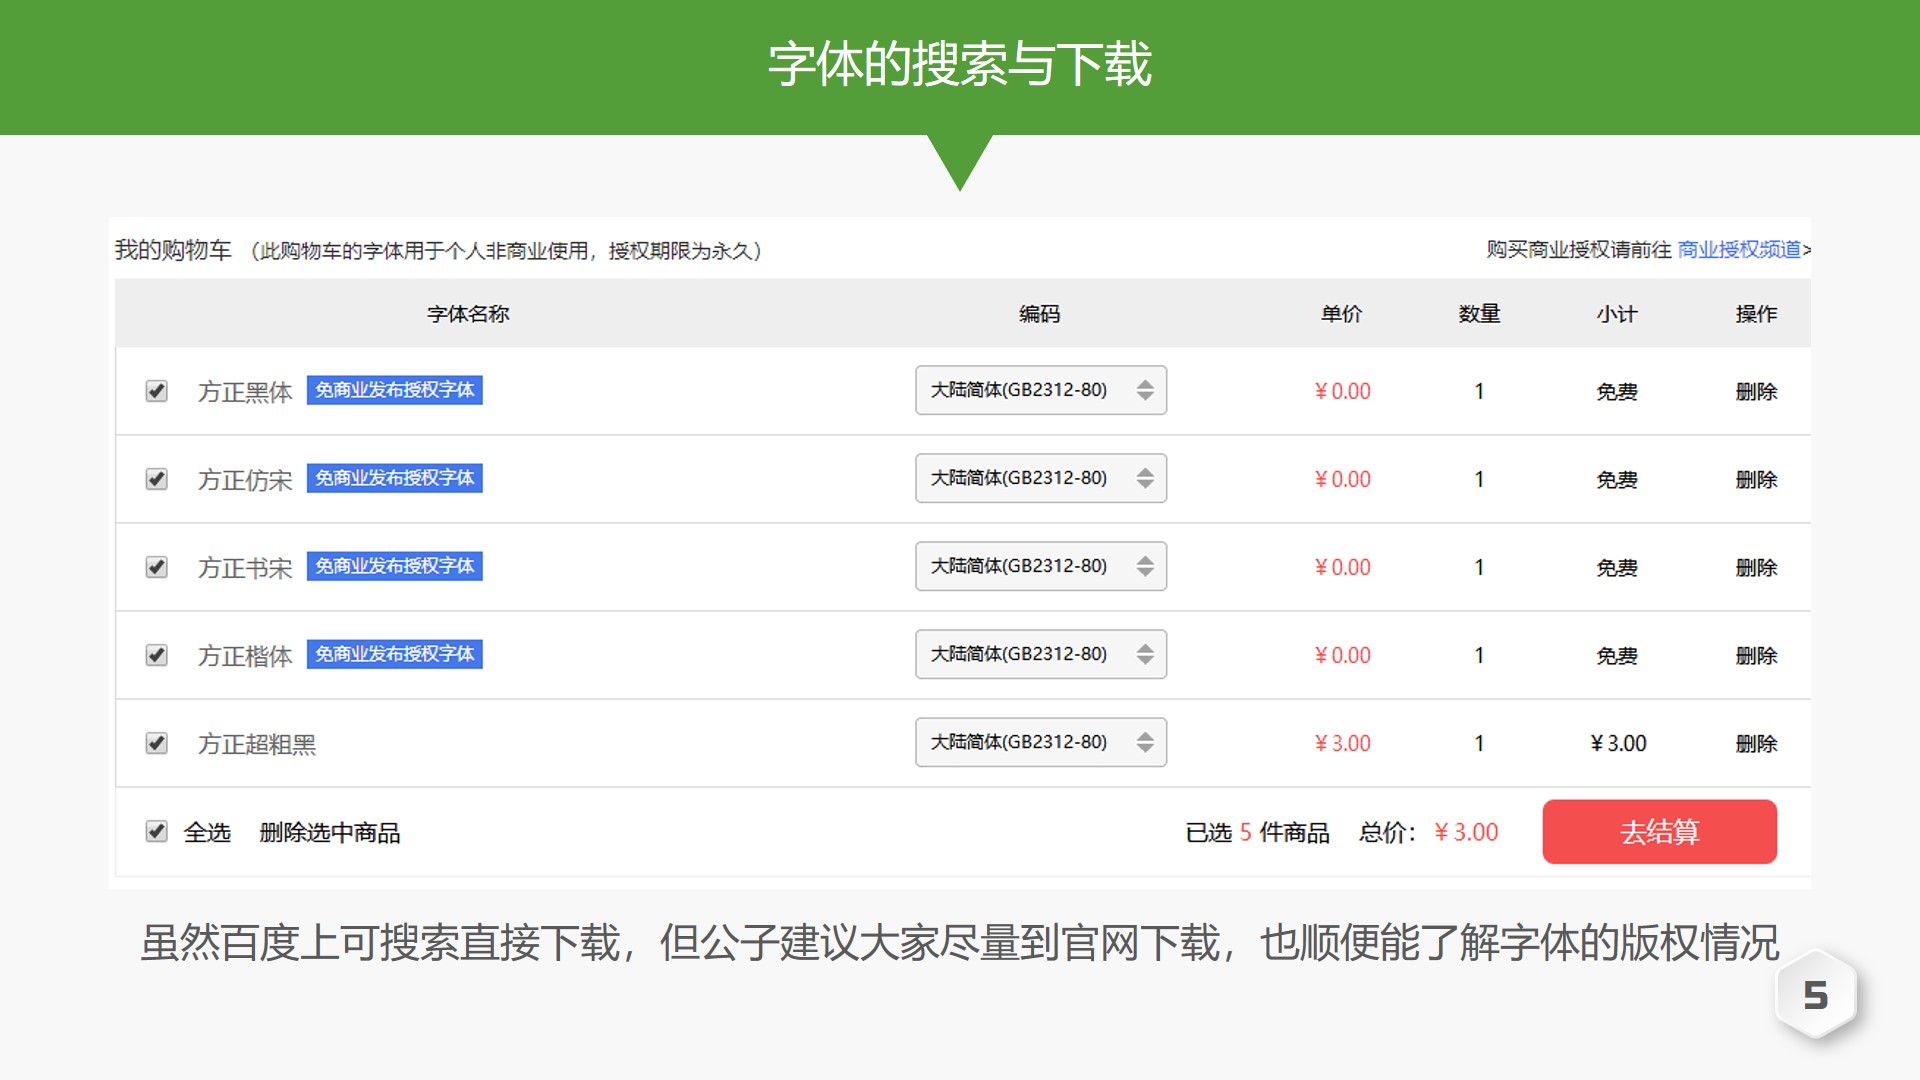Click the red 去结算 checkout button

[x=1659, y=831]
